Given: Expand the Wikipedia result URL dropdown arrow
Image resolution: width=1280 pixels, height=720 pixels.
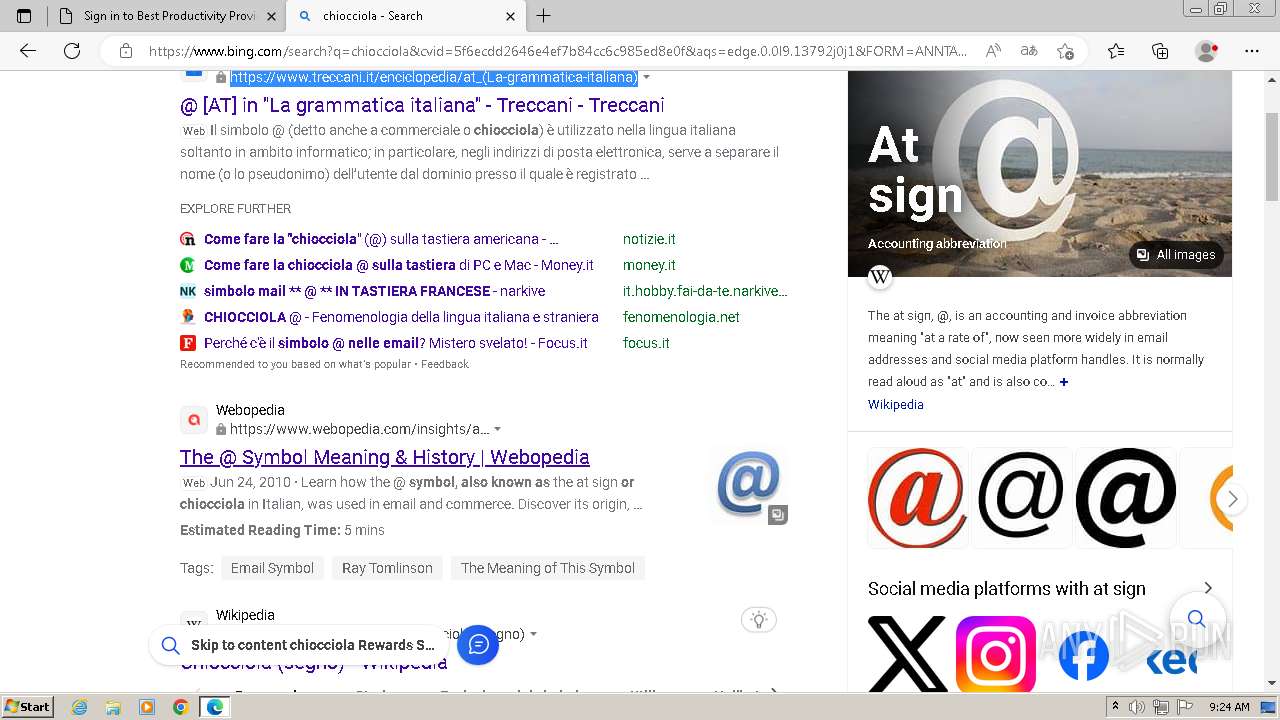Looking at the screenshot, I should [533, 634].
